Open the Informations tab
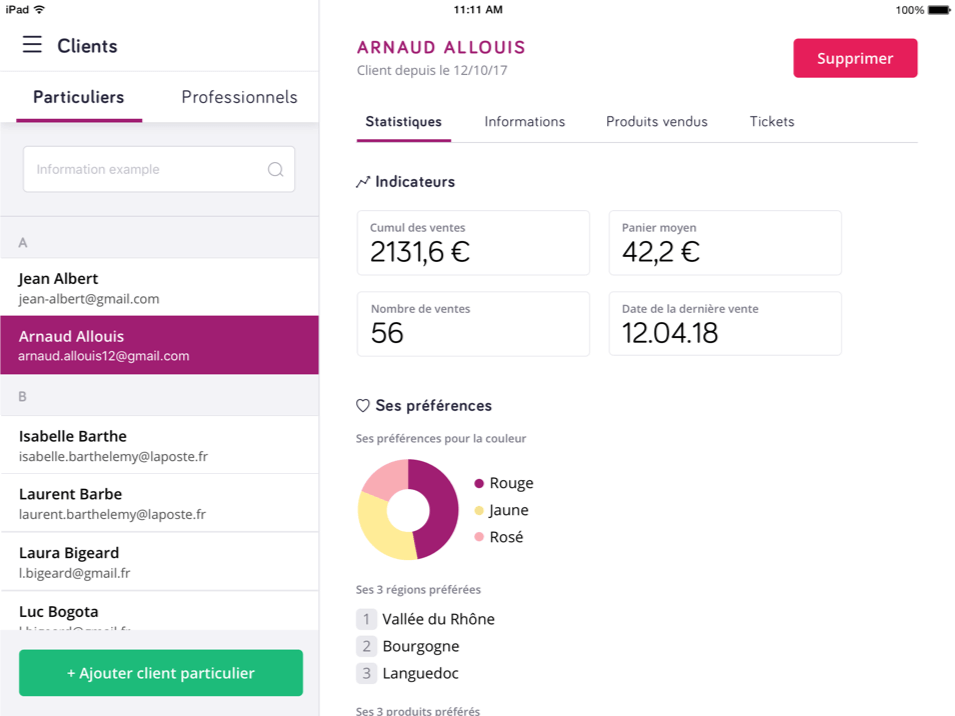The image size is (955, 716). pyautogui.click(x=524, y=121)
